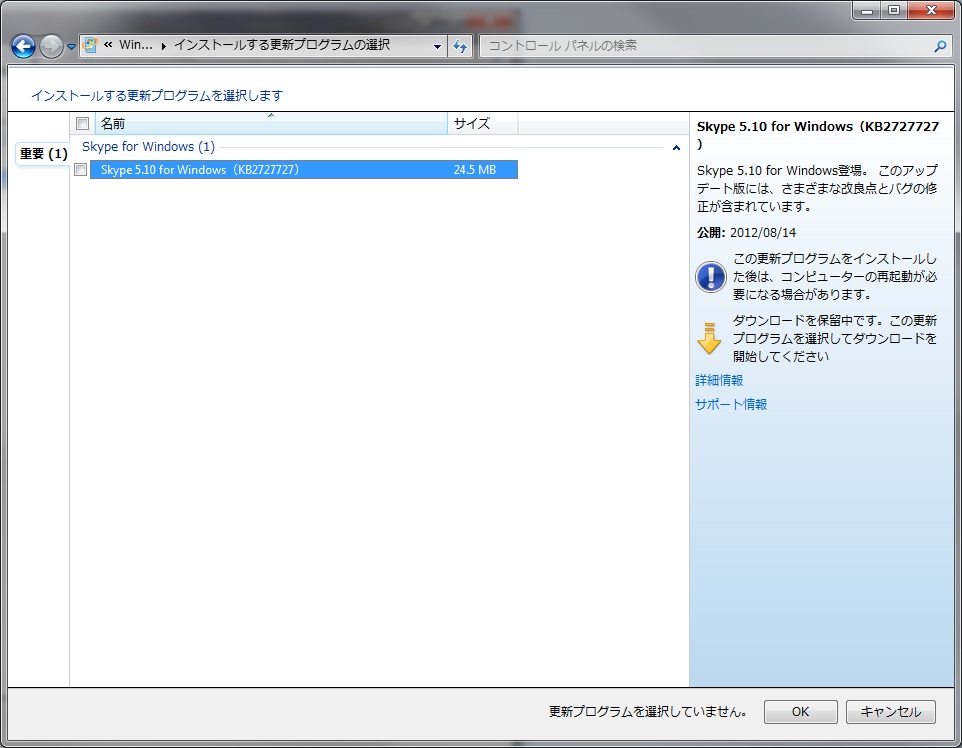Click the details title Skype 5.10 for Windows
The height and width of the screenshot is (748, 962).
point(818,134)
